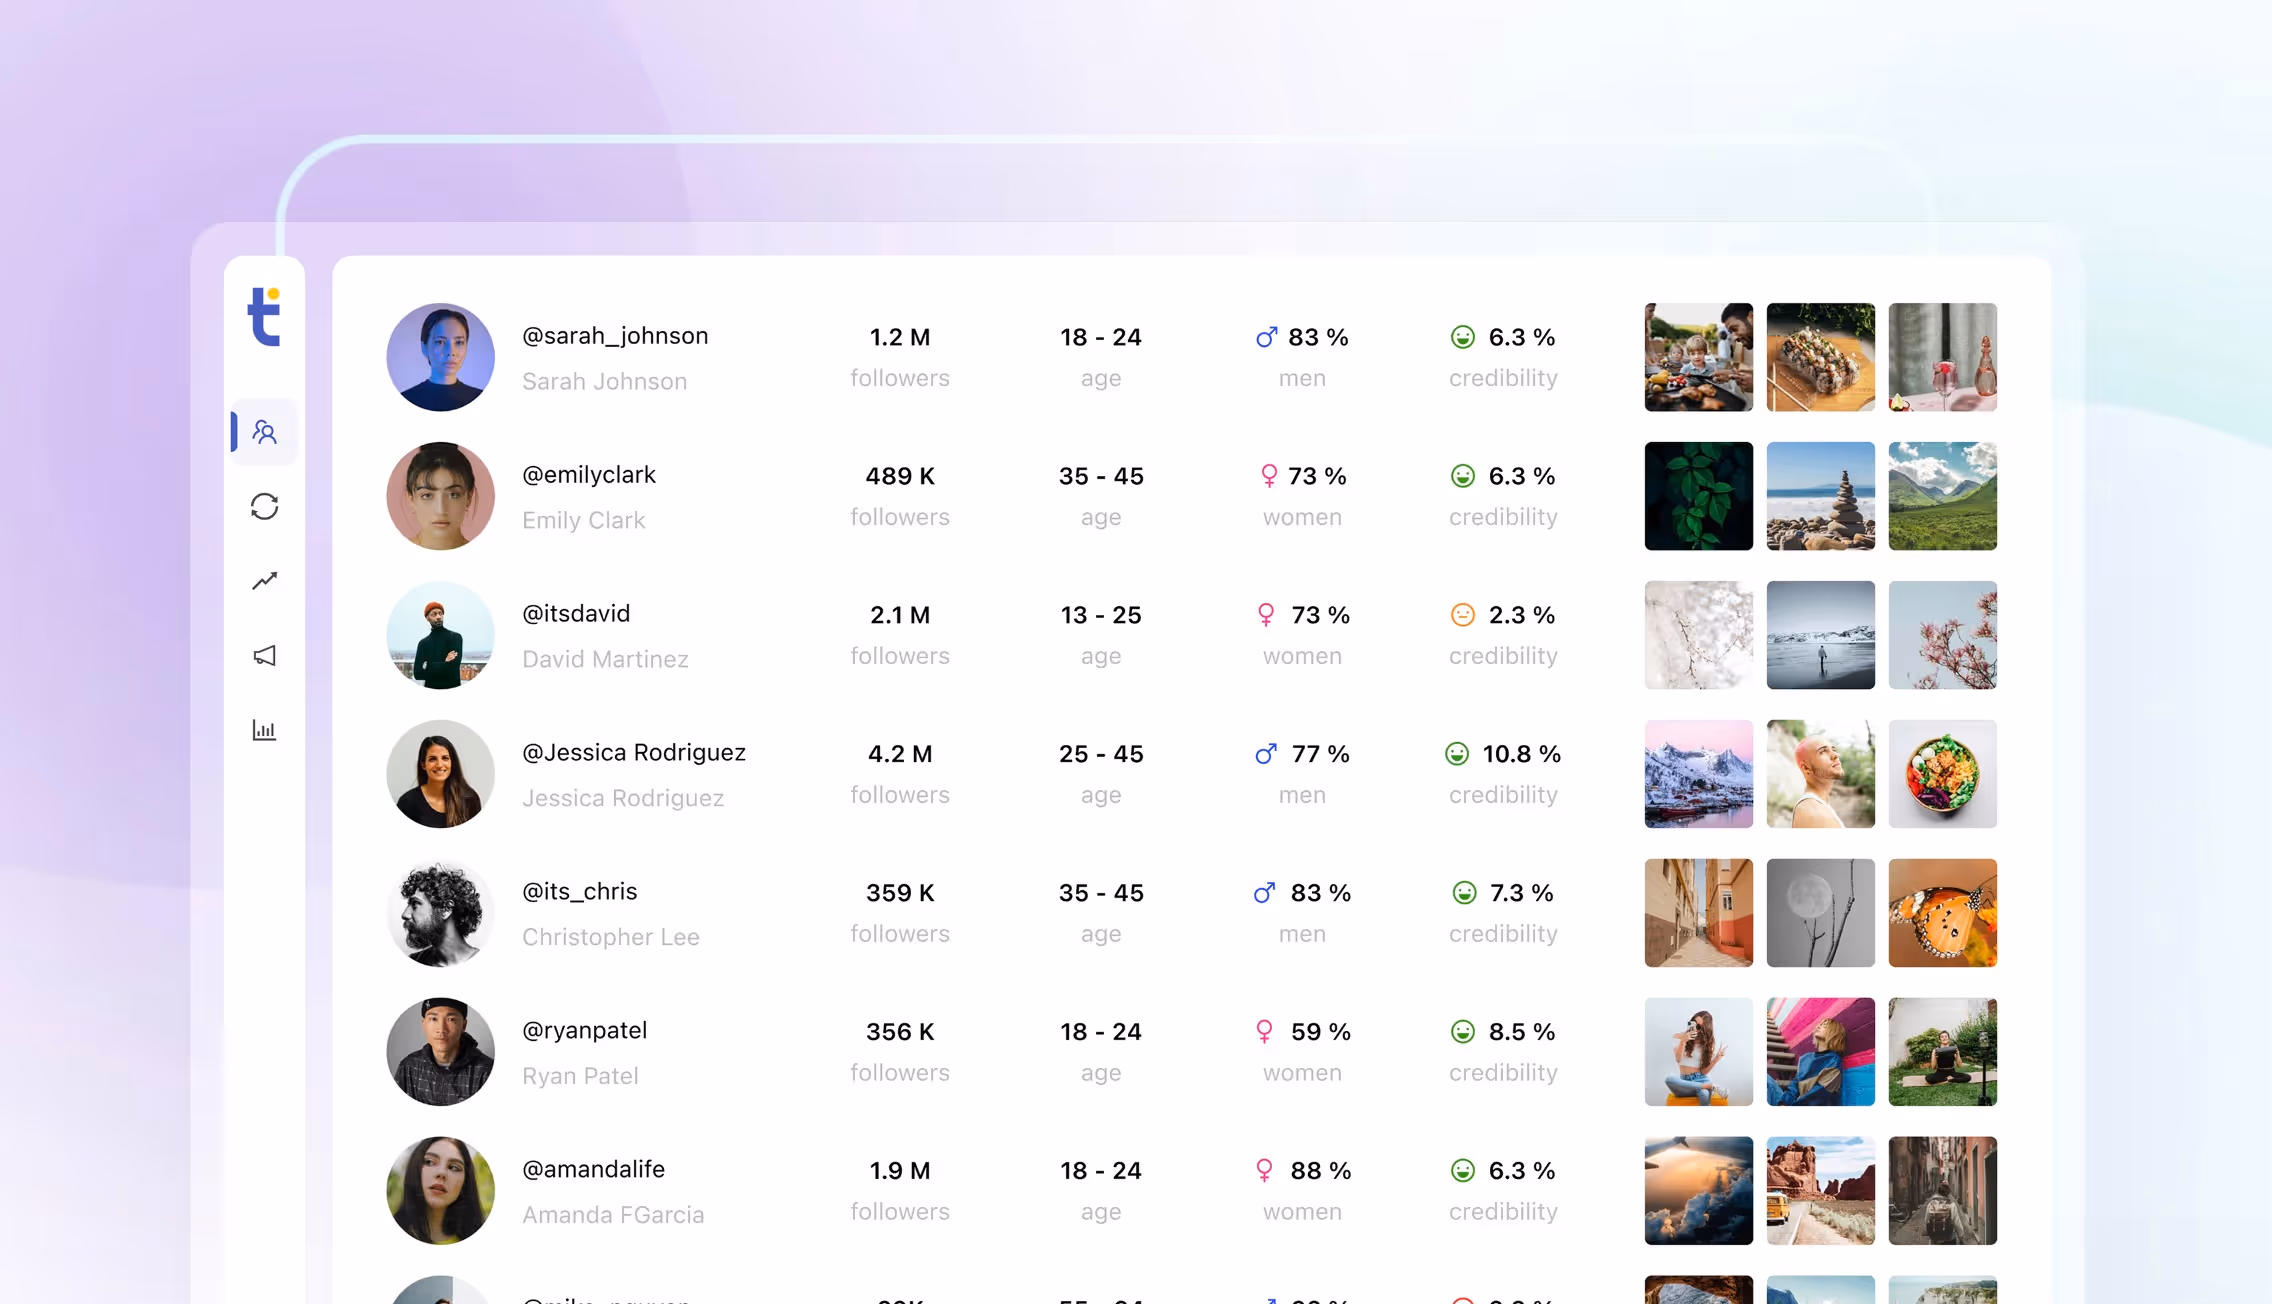
Task: Open the yellow van desert road thumbnail
Action: click(x=1820, y=1190)
